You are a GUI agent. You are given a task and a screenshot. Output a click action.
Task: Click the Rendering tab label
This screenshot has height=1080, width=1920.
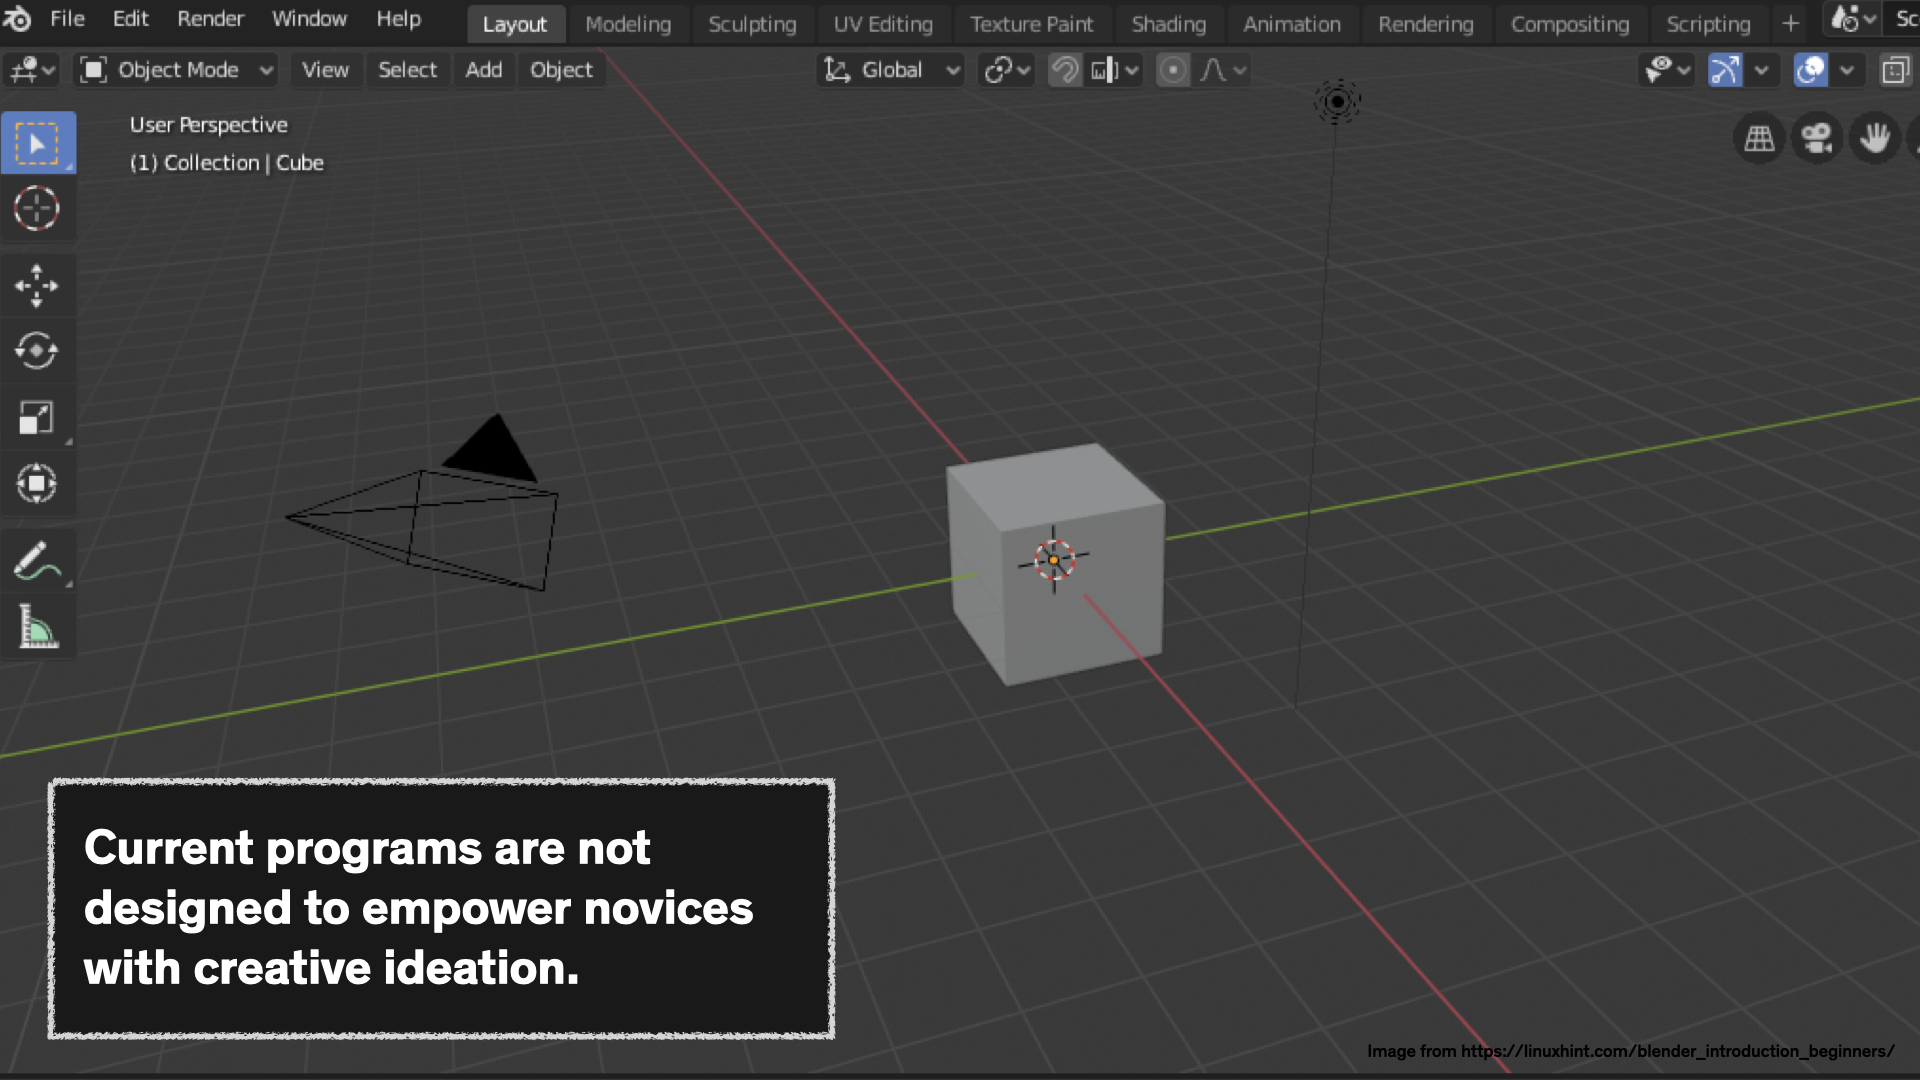[x=1425, y=24]
